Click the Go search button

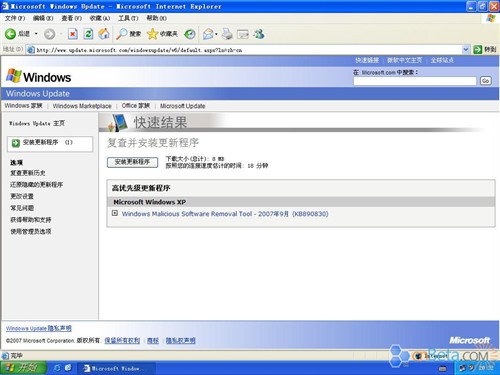coord(486,81)
